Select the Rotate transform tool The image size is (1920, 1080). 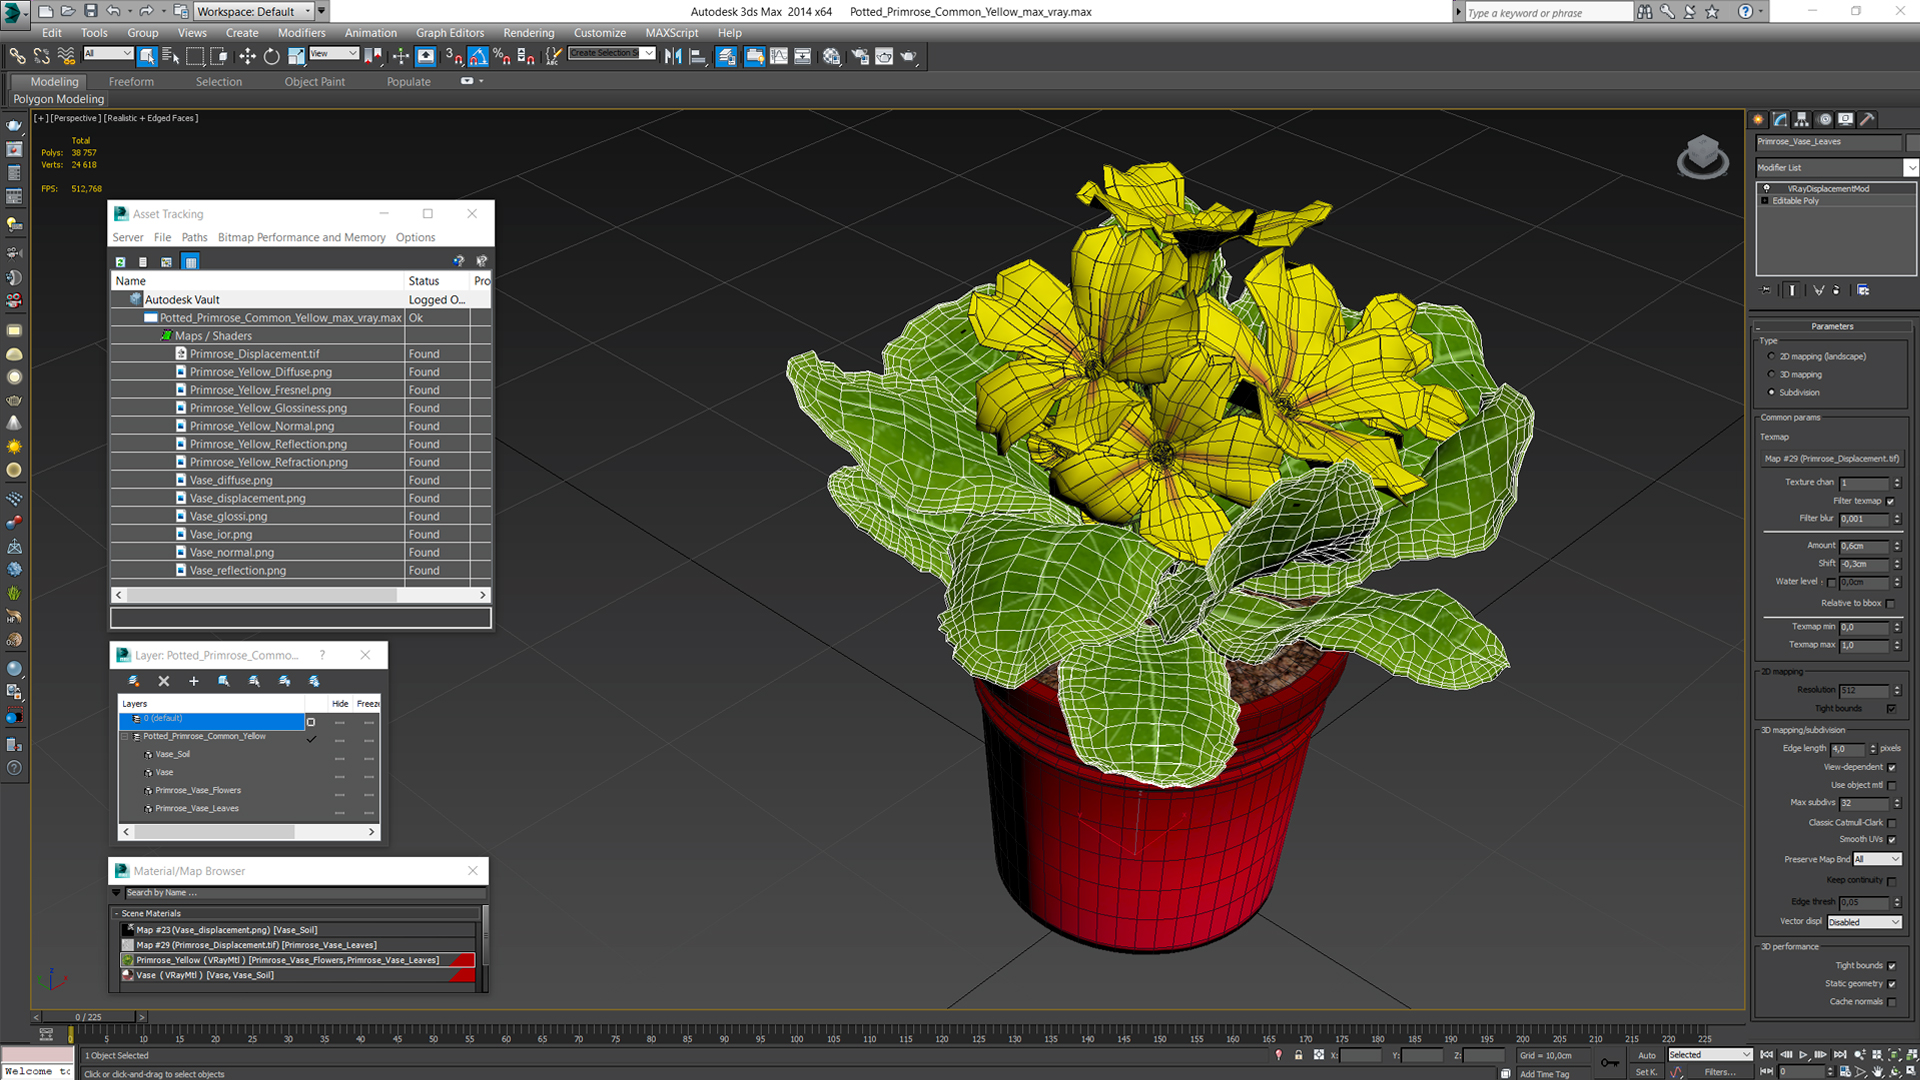[271, 56]
